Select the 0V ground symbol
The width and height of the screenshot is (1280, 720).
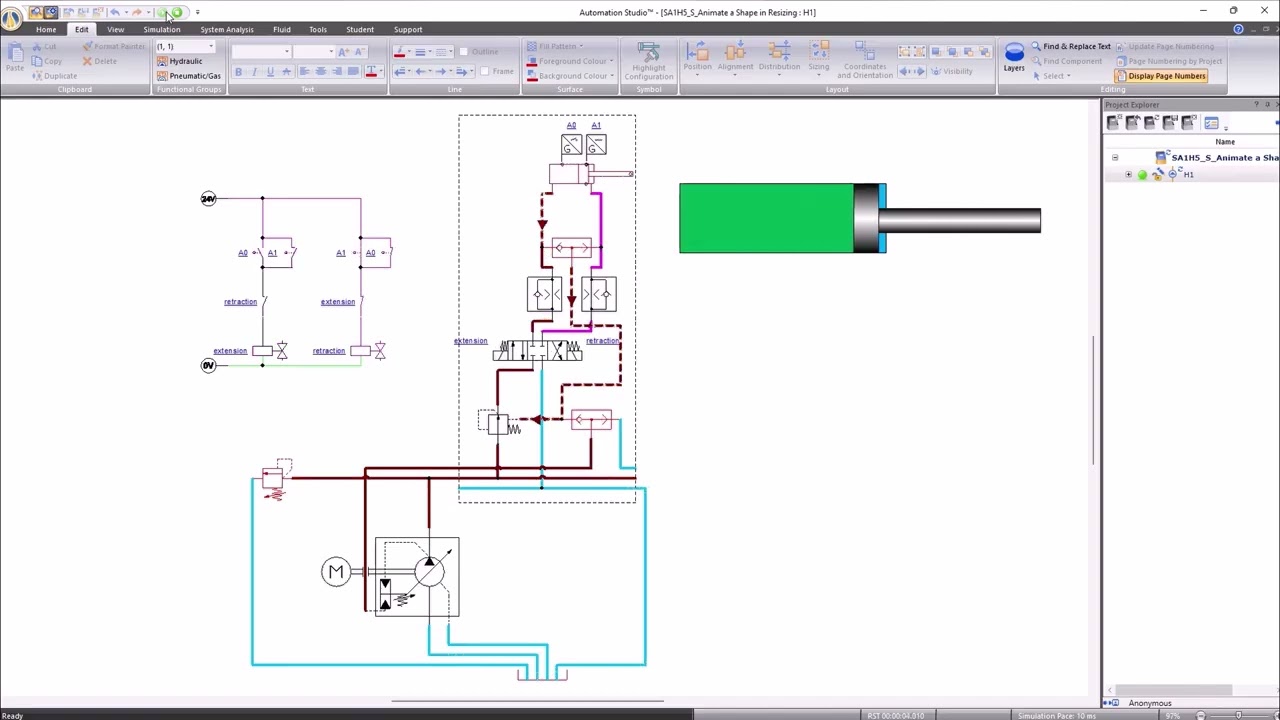coord(208,365)
